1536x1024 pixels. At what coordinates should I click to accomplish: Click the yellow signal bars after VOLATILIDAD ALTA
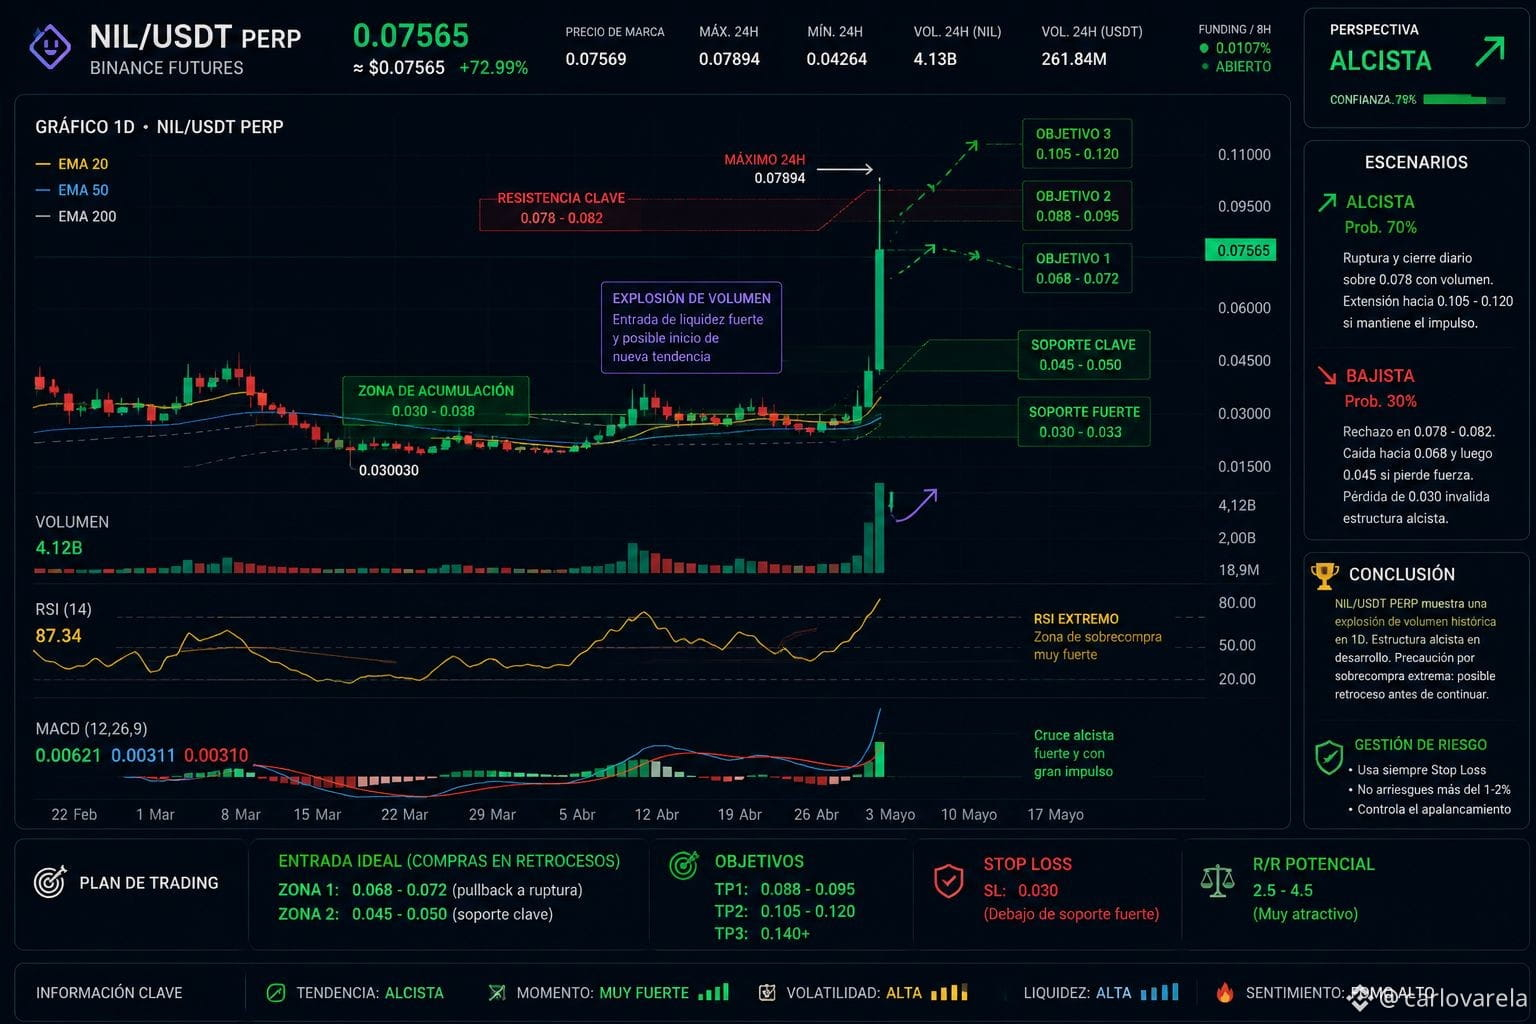[x=949, y=992]
